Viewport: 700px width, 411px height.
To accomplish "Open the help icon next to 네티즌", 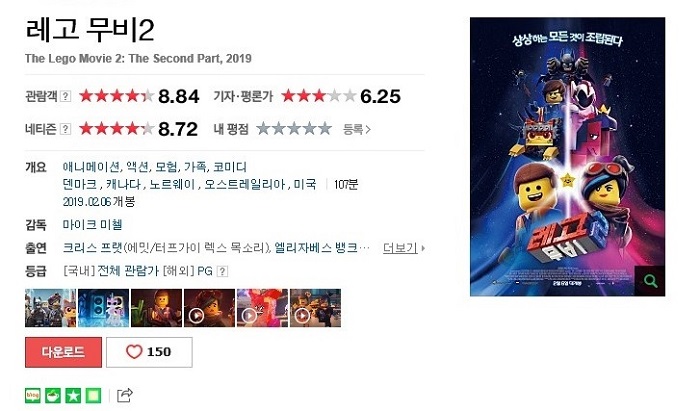I will 65,129.
